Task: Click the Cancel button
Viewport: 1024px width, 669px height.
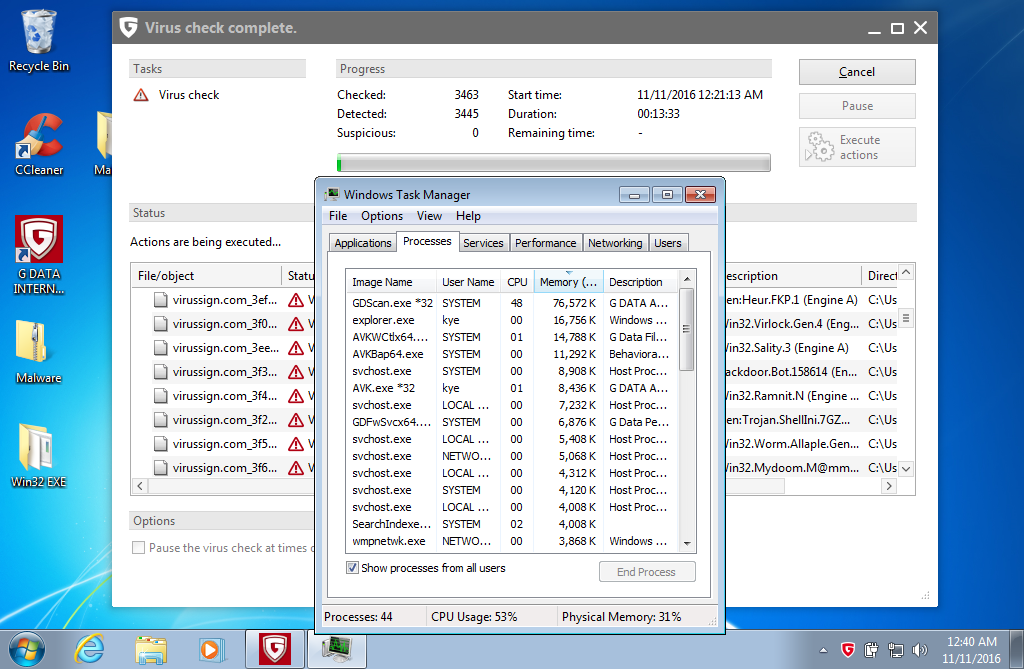Action: tap(856, 72)
